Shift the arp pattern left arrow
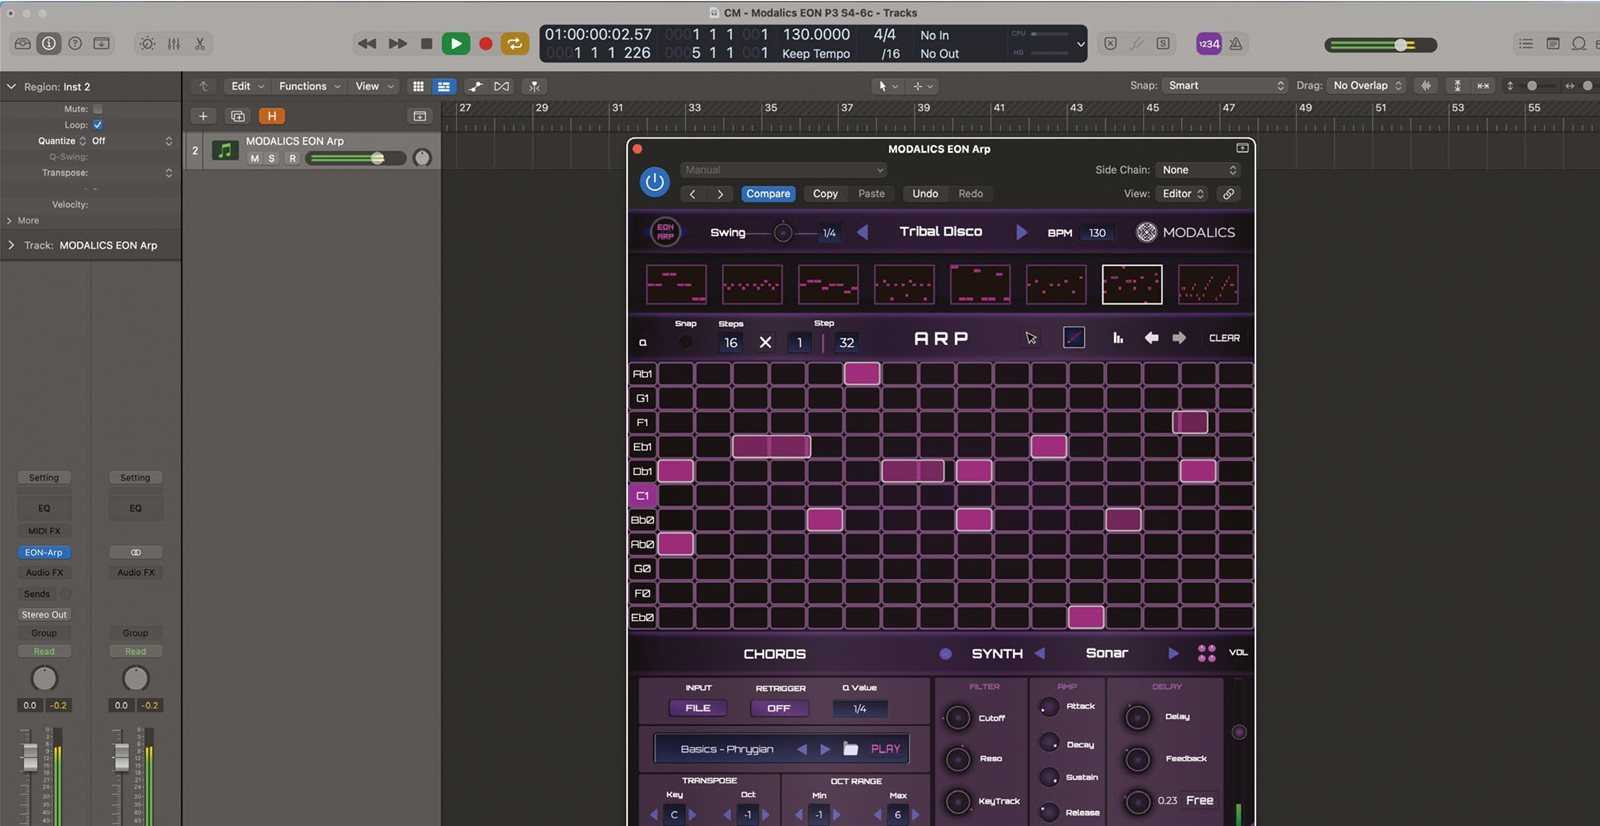 pos(1152,338)
